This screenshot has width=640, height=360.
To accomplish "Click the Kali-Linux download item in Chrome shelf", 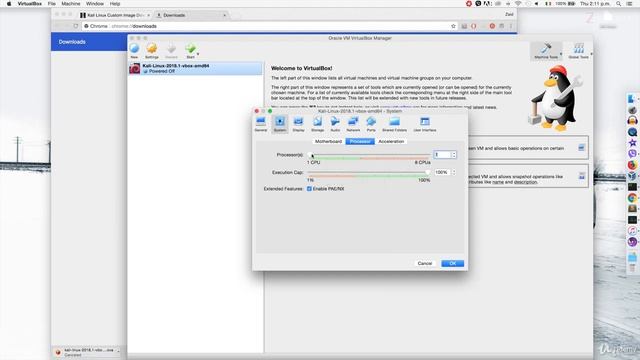I will (x=87, y=352).
